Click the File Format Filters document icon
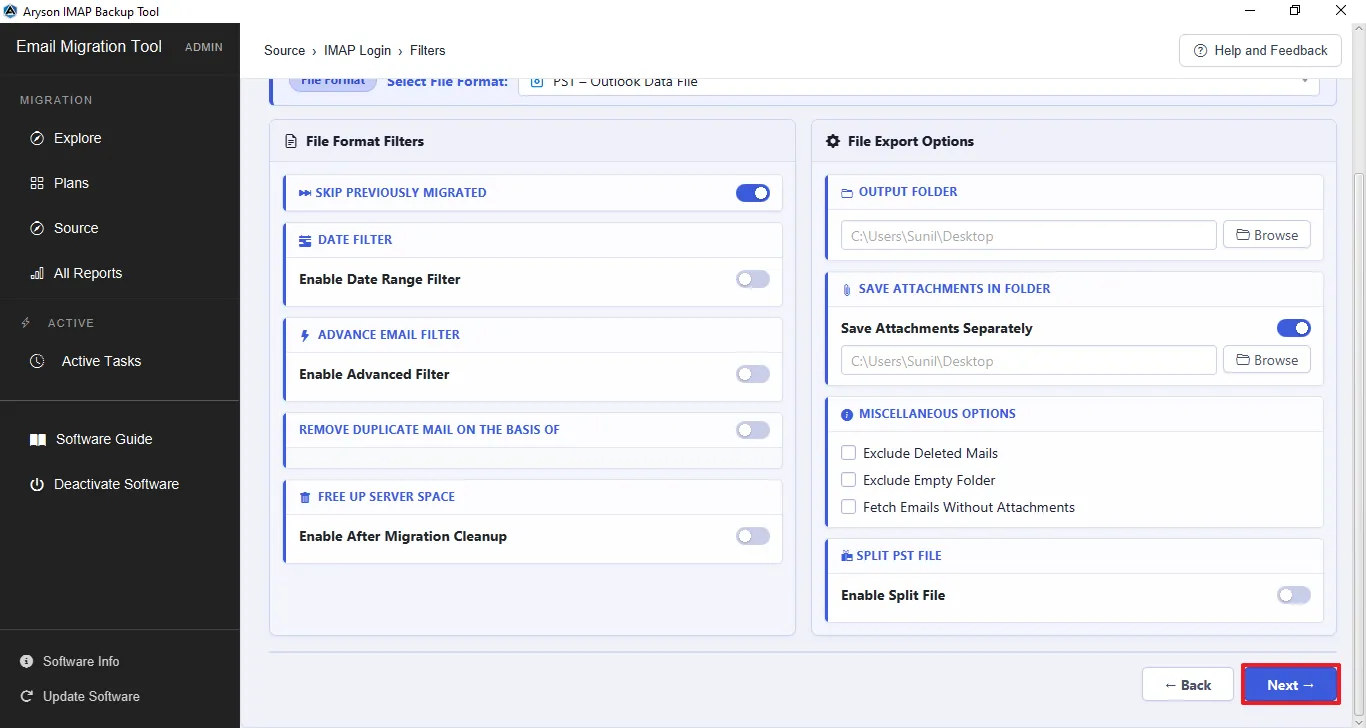The image size is (1366, 728). pos(291,141)
